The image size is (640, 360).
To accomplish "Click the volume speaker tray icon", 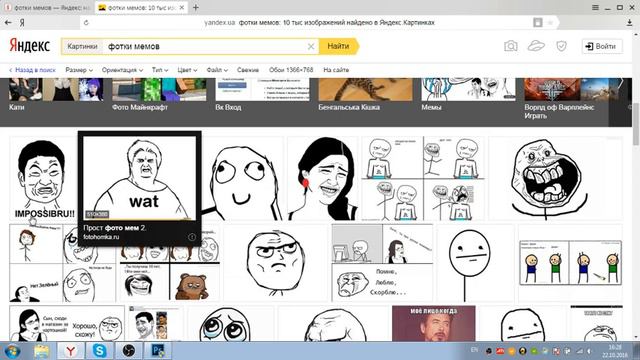I will click(590, 351).
